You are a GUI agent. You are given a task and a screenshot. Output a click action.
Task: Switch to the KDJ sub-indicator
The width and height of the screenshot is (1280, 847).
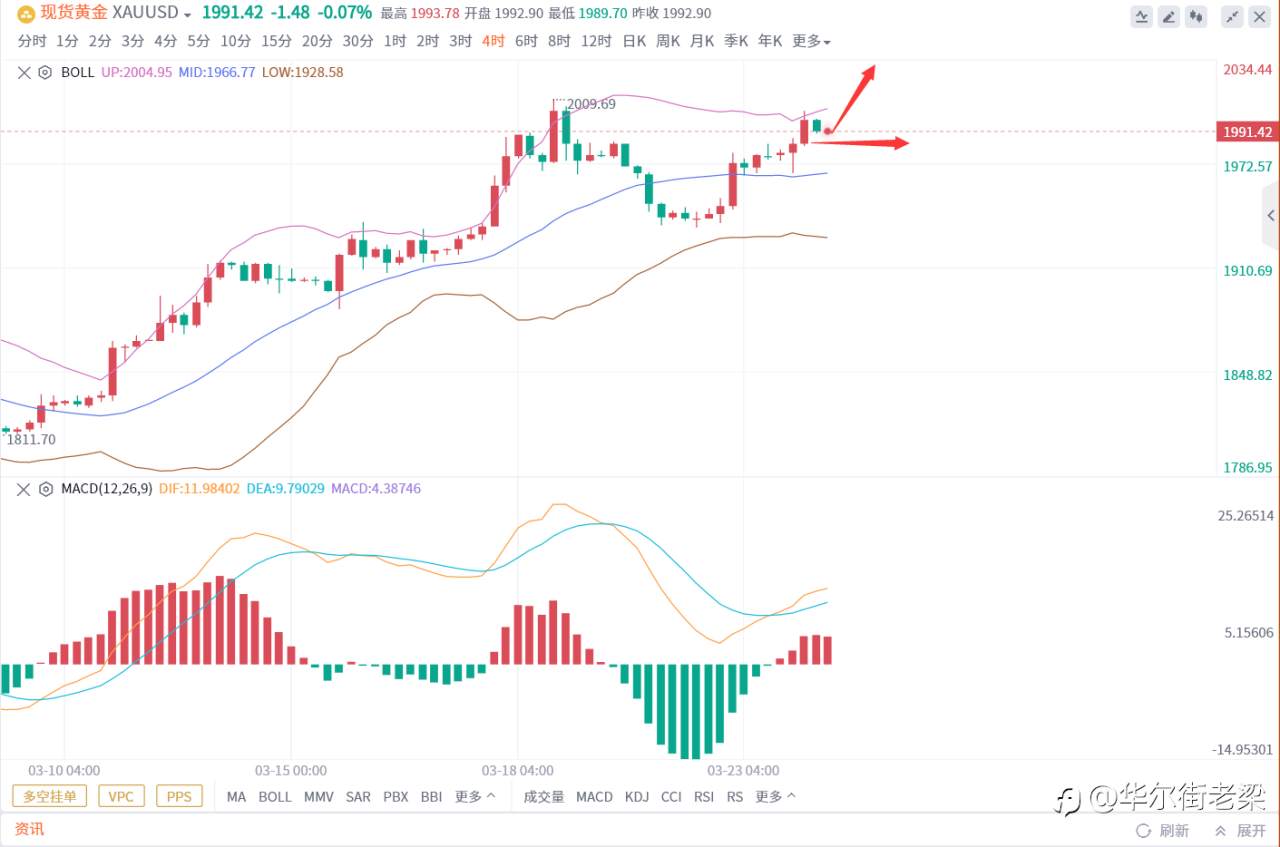tap(636, 797)
